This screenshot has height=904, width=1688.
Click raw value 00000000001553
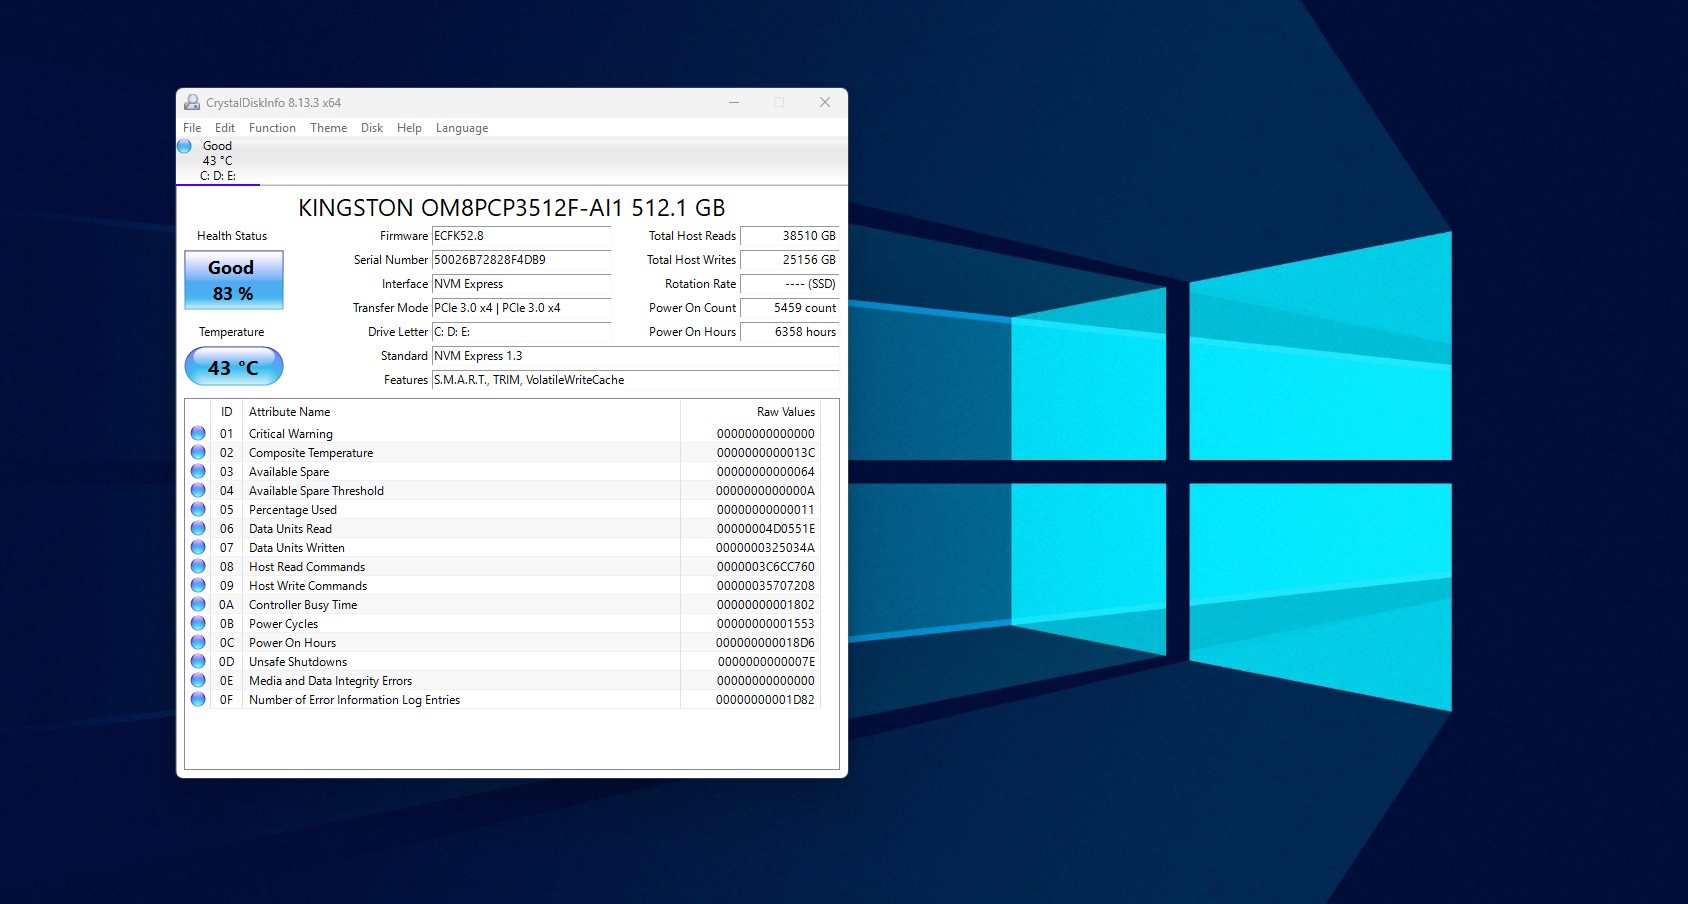coord(766,624)
